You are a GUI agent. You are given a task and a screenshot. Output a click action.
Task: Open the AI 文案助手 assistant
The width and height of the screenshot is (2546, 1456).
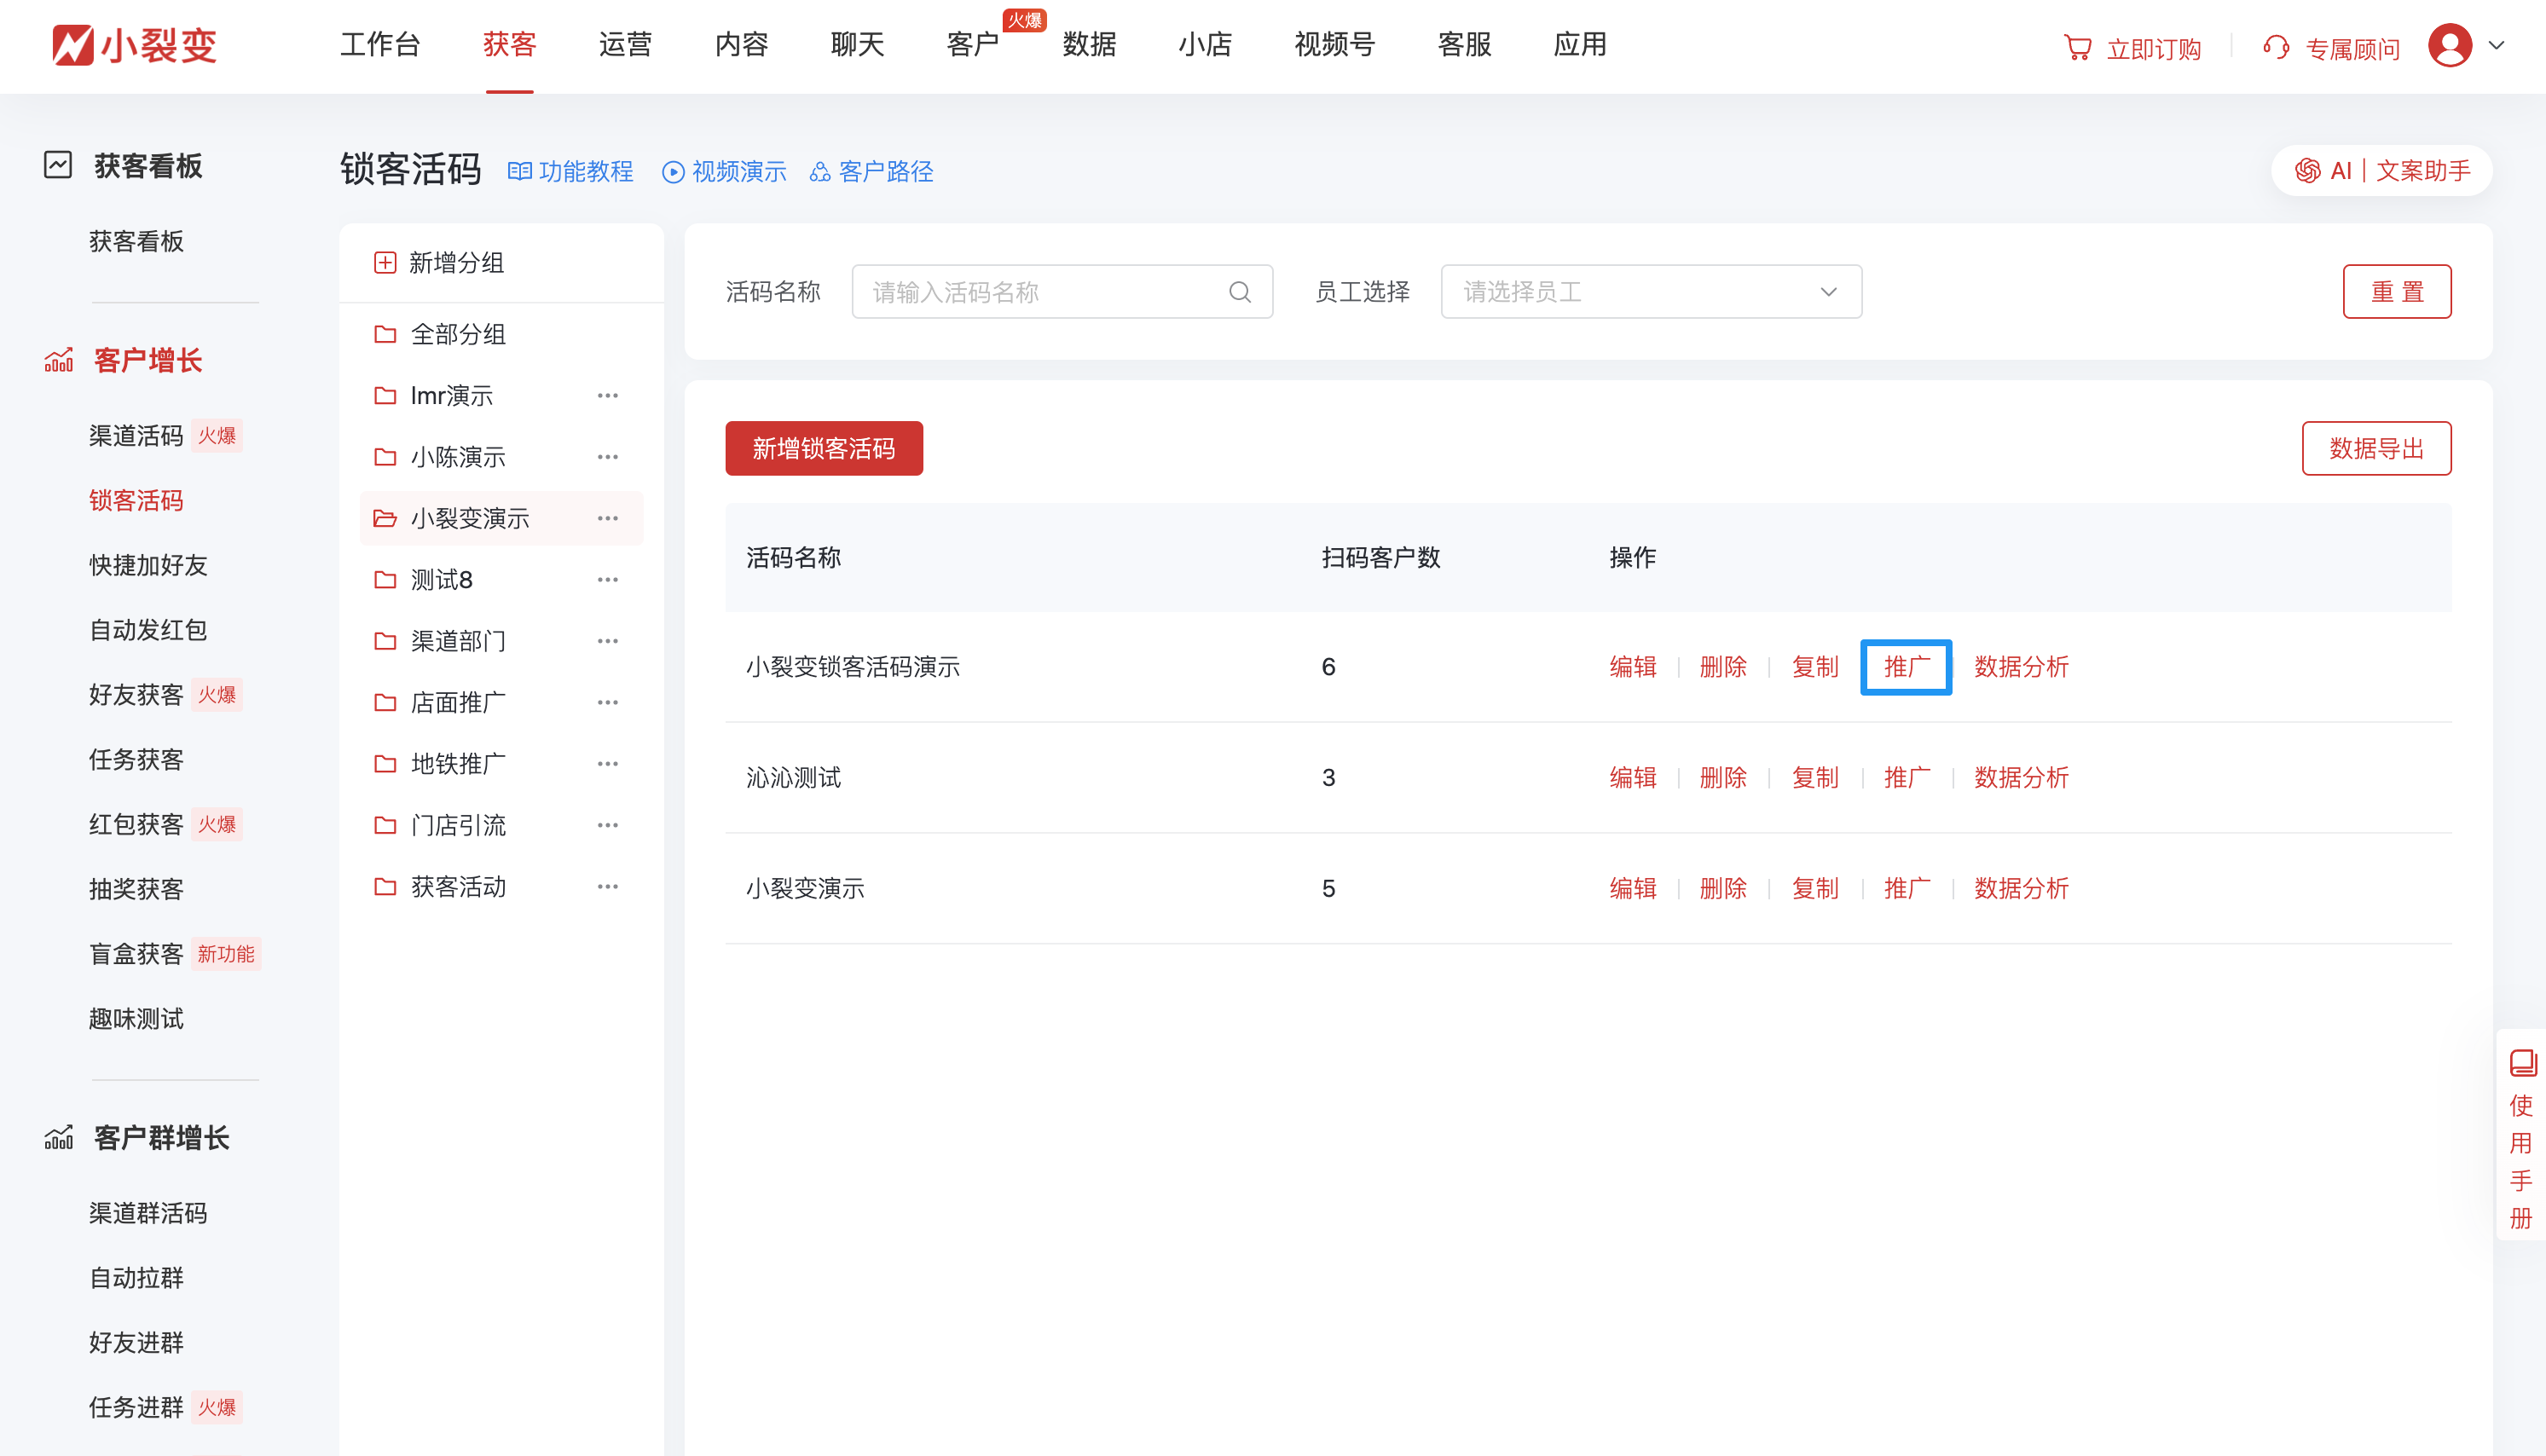coord(2381,171)
